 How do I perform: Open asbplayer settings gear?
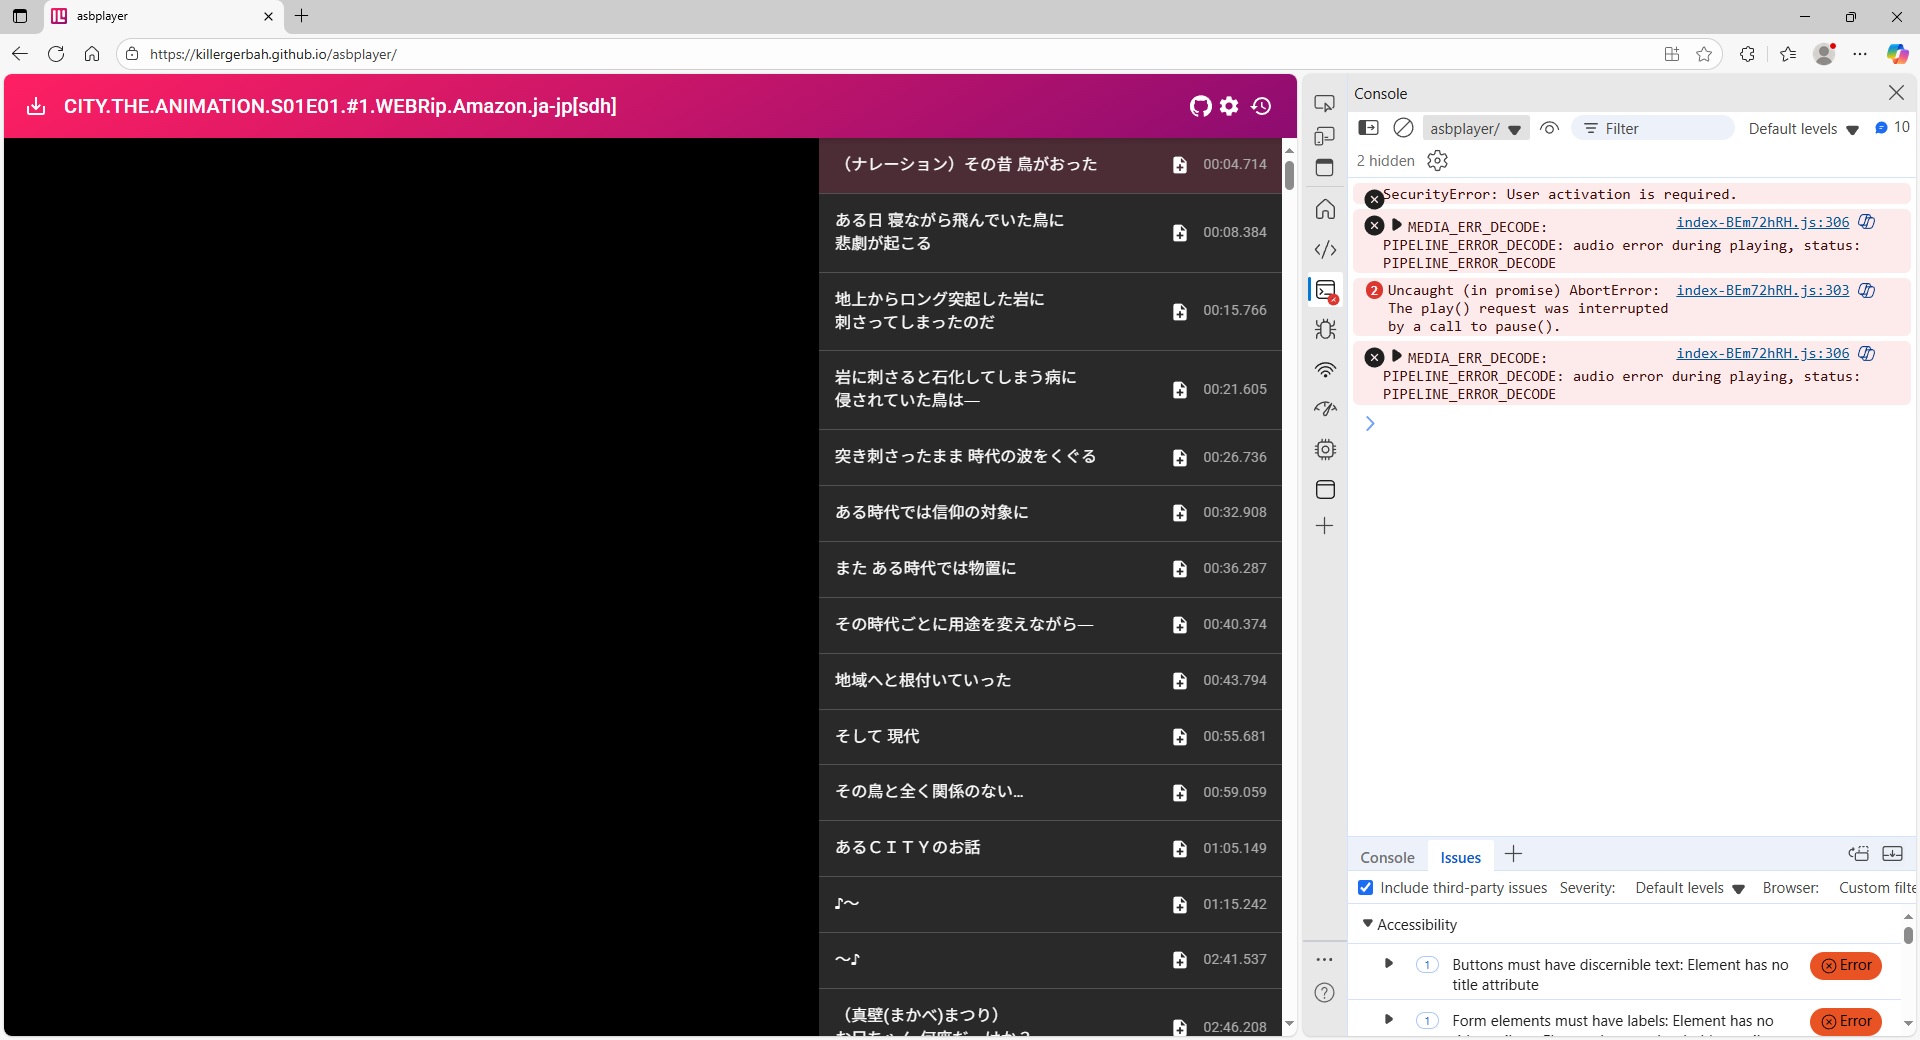click(x=1229, y=106)
